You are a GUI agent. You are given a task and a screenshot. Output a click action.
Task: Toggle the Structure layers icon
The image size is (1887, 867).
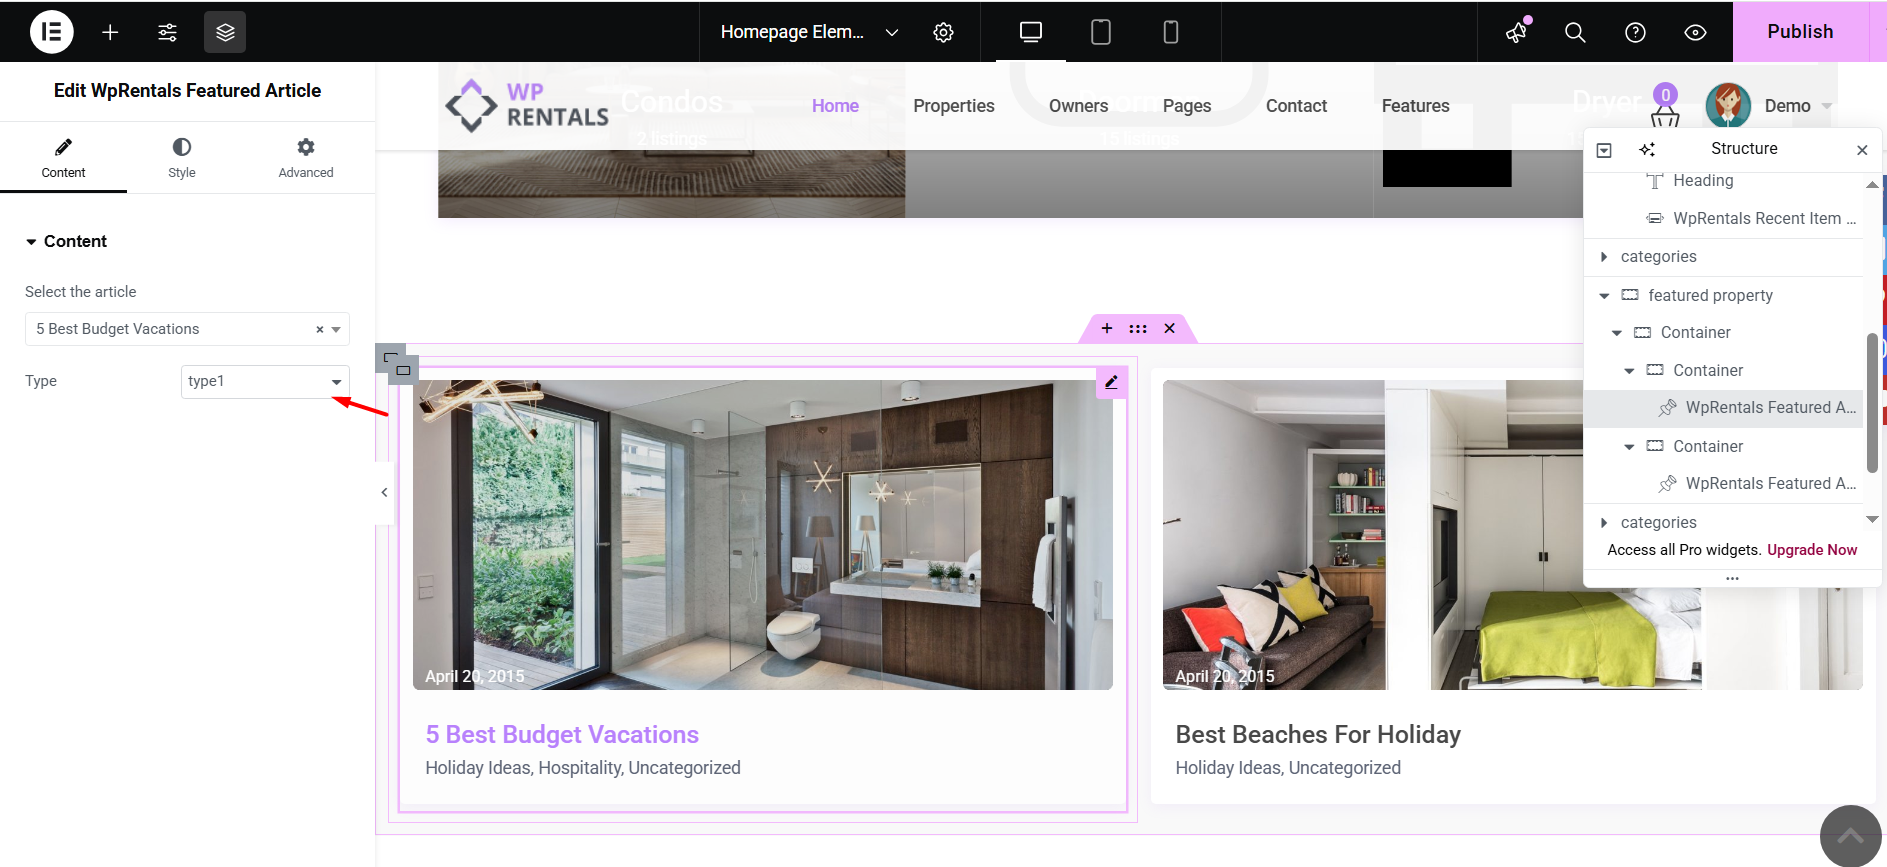[225, 32]
